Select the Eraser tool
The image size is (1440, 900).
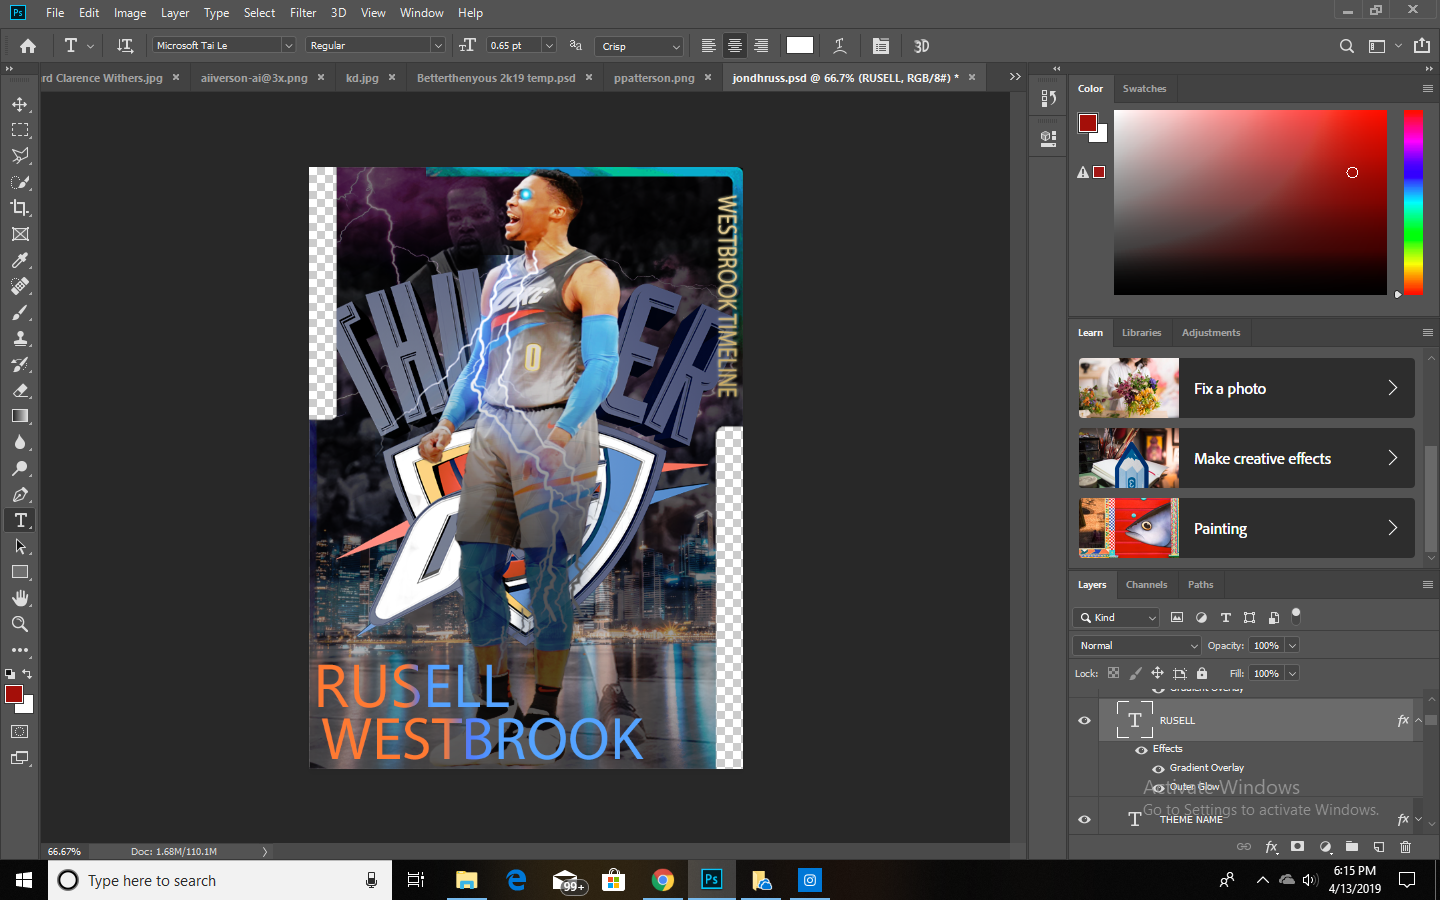point(20,390)
